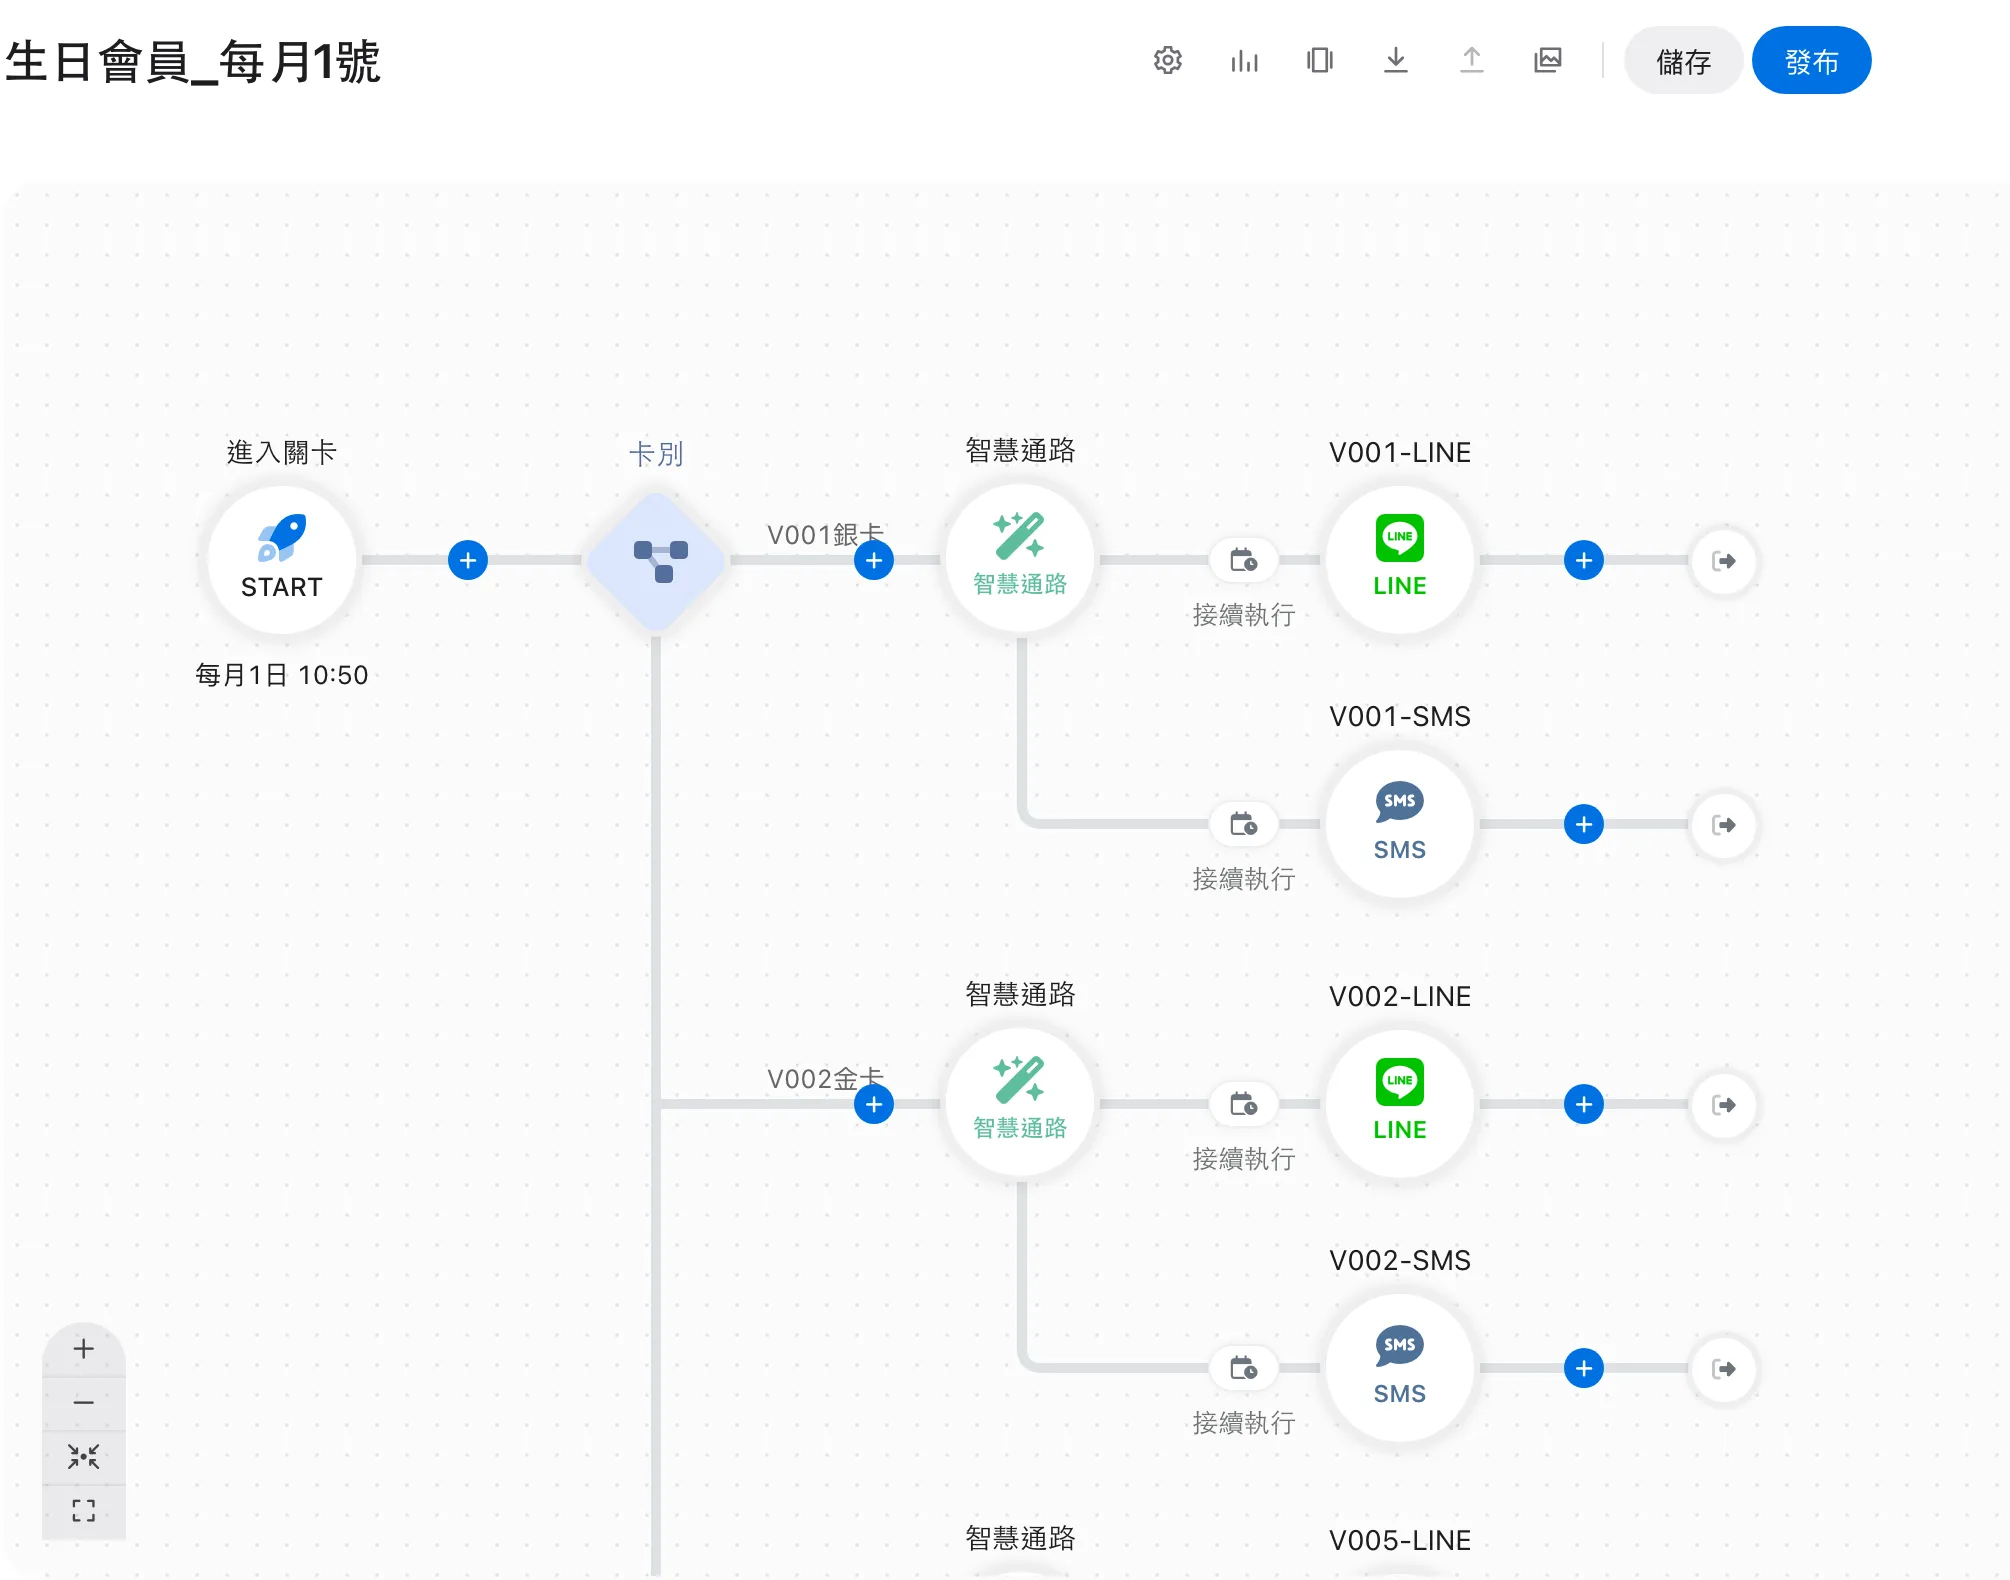Screen dimensions: 2010x1580
Task: Add a step after V002-LINE node
Action: click(1584, 1104)
